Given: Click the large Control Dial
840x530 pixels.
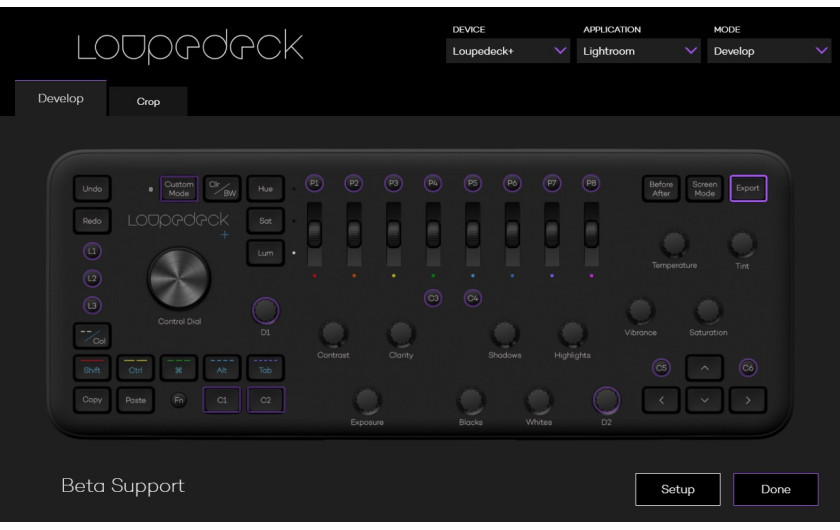Looking at the screenshot, I should point(179,278).
